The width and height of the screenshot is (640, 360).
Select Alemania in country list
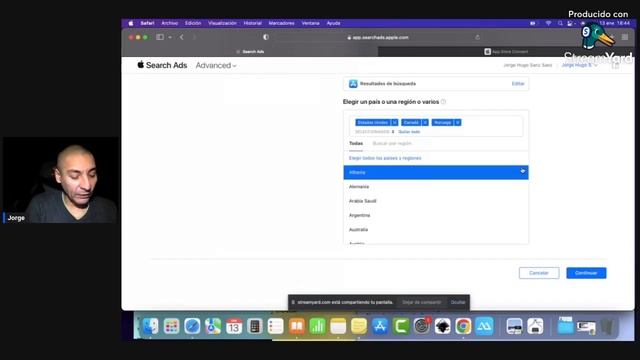pos(436,187)
